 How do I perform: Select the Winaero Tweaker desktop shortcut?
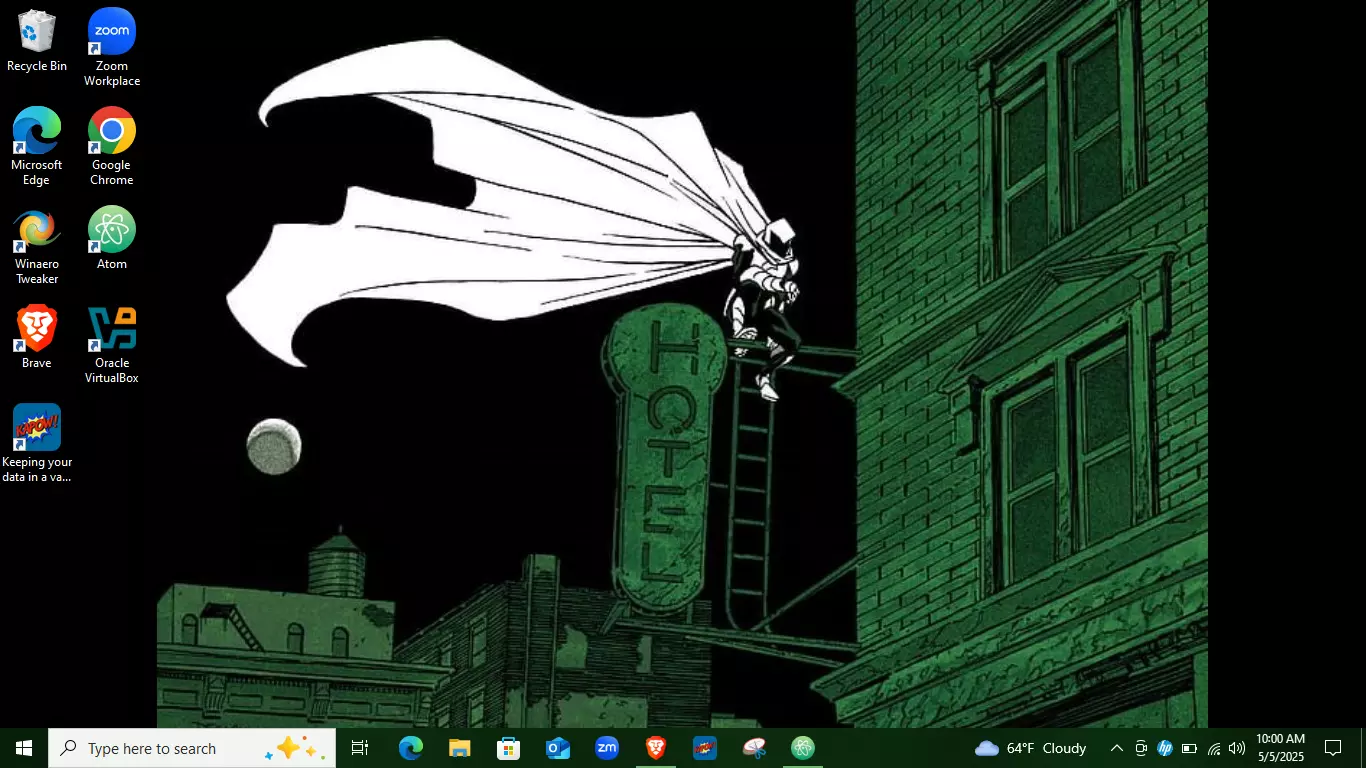[x=37, y=246]
